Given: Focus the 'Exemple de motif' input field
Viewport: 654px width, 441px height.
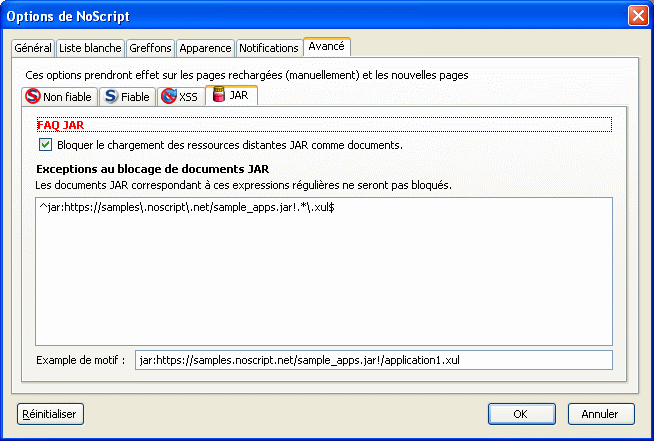Looking at the screenshot, I should 373,360.
